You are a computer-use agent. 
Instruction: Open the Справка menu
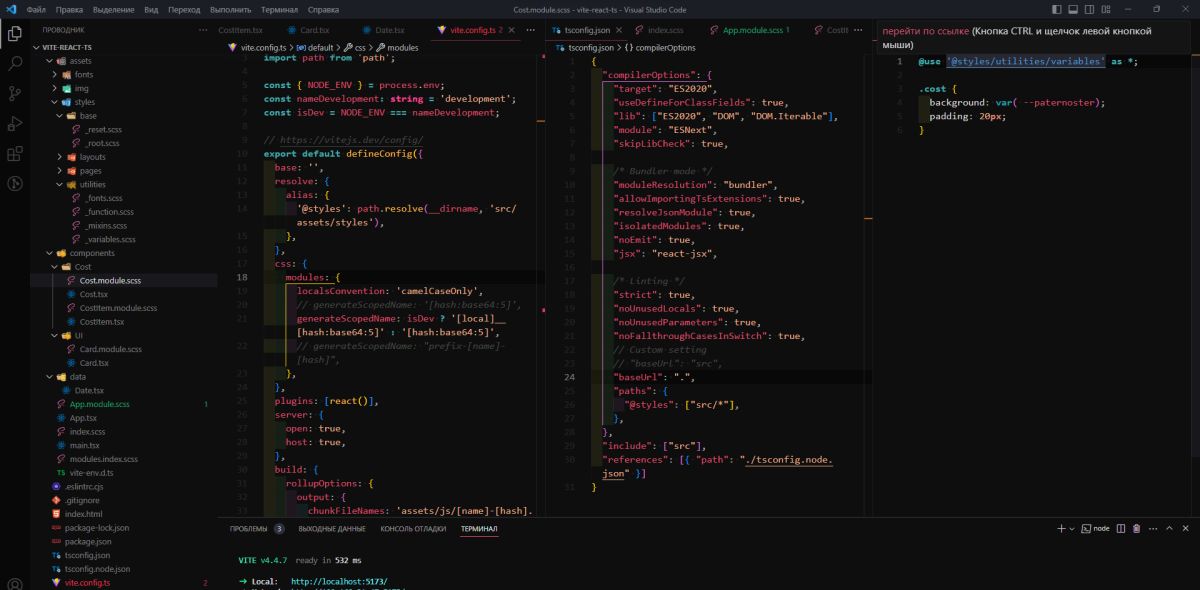point(323,8)
